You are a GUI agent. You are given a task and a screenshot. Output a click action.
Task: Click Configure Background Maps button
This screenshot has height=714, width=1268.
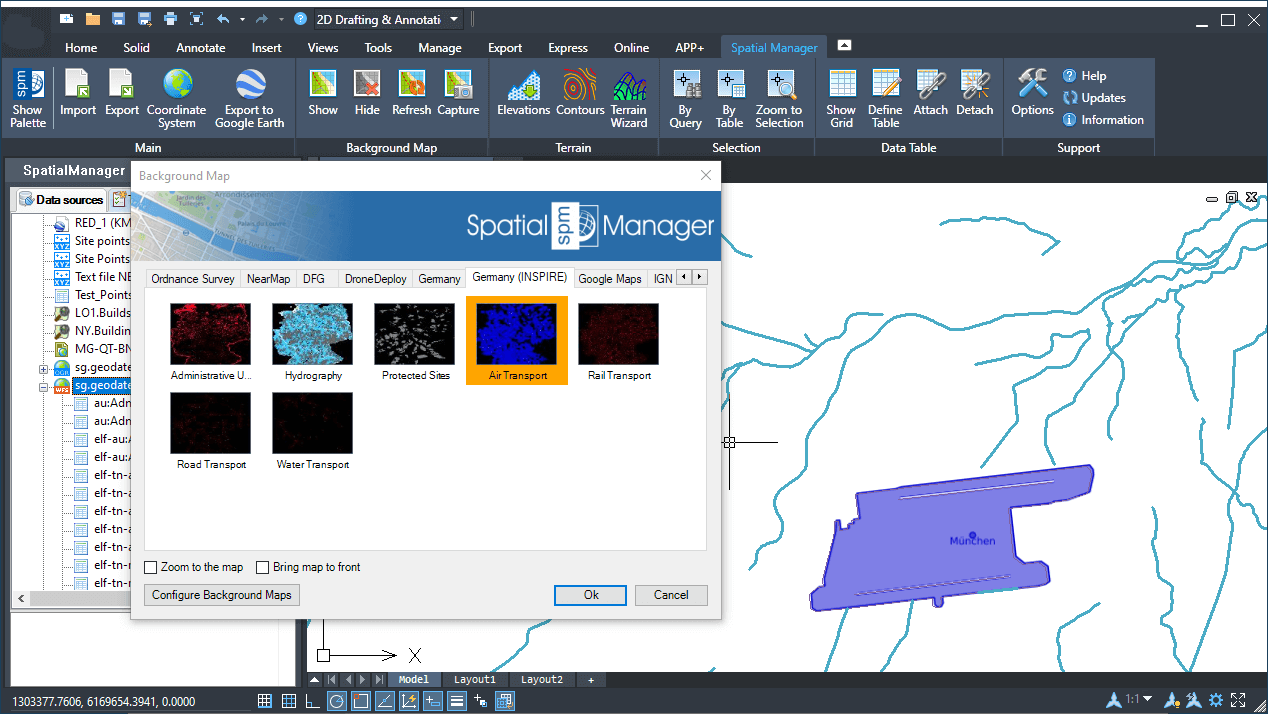[222, 595]
